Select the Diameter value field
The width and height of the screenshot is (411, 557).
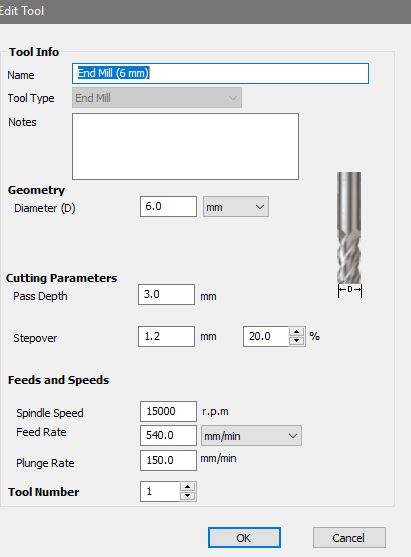(168, 206)
